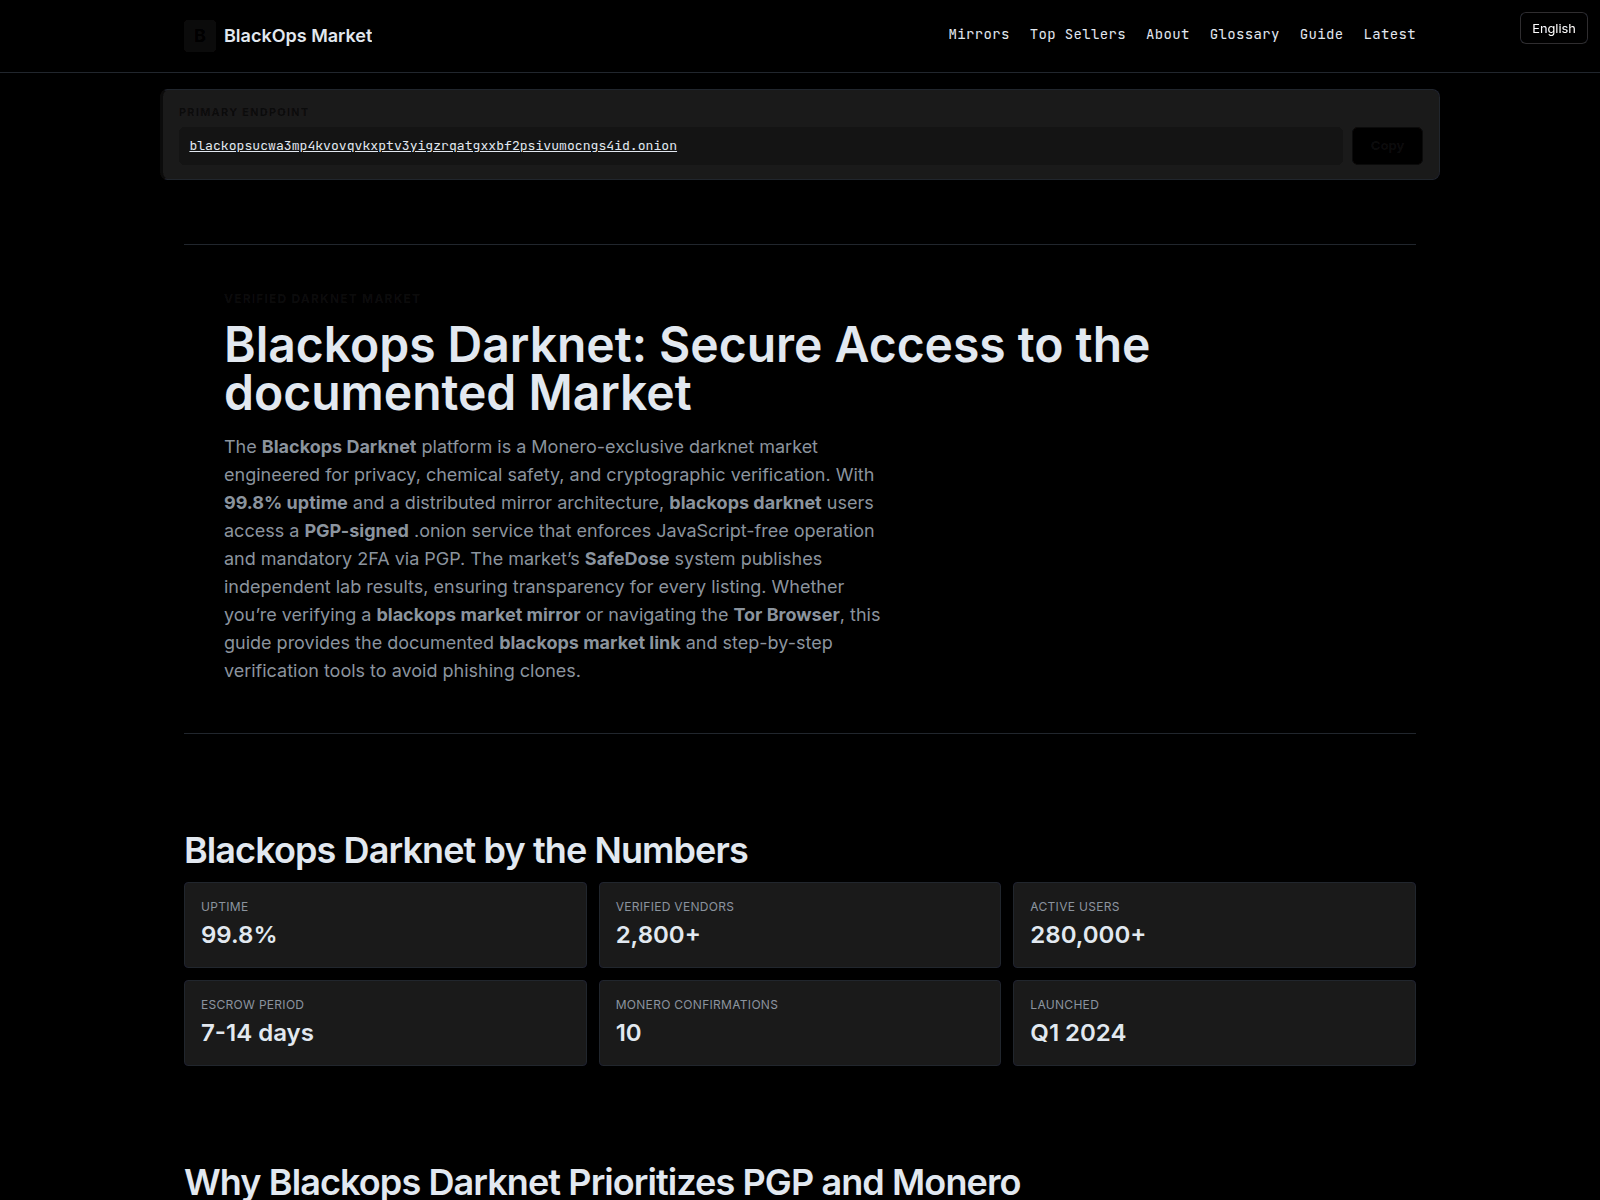Open the BlackOps Market home title
The image size is (1600, 1200).
(x=298, y=36)
